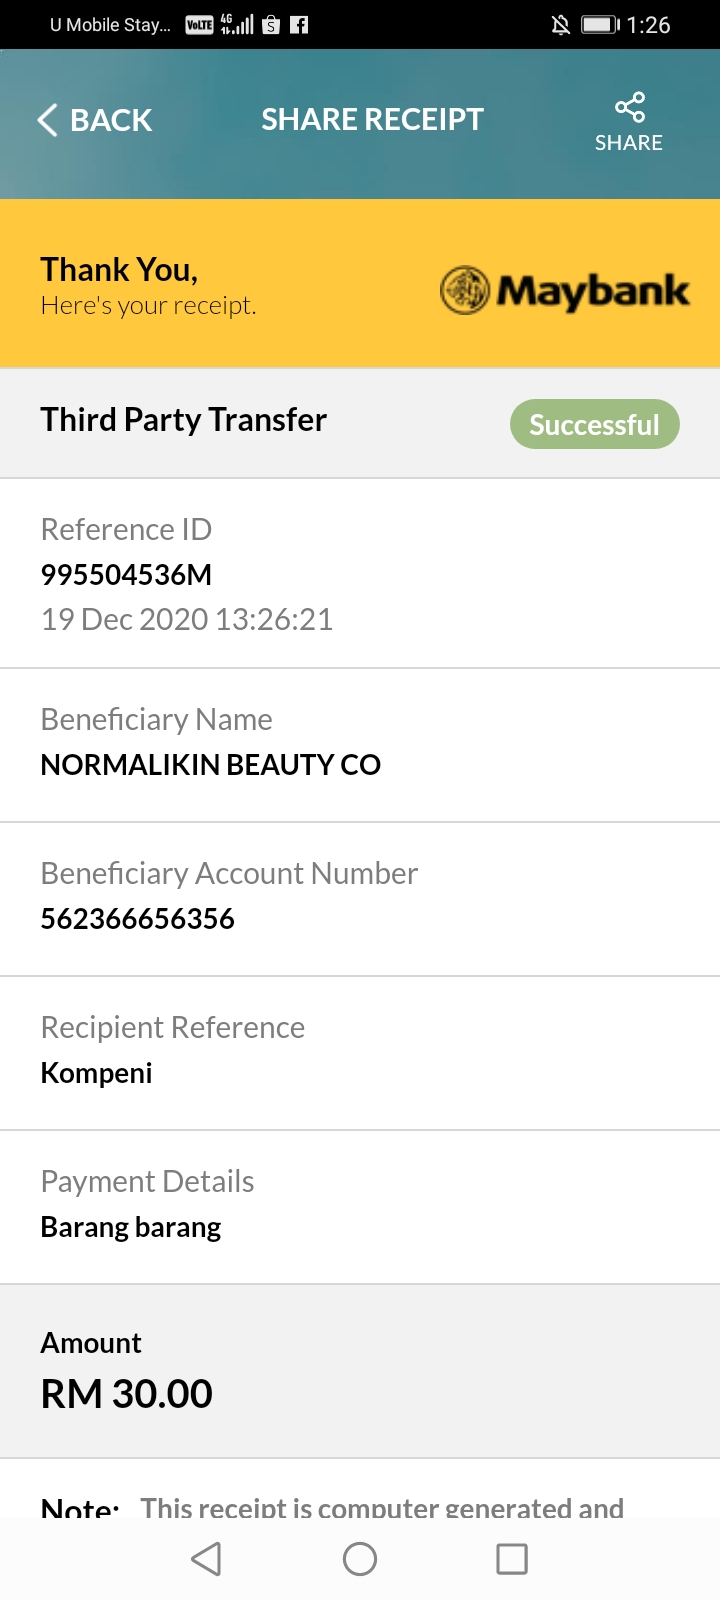Tap the muted notification bell icon
The height and width of the screenshot is (1600, 720).
(x=561, y=25)
